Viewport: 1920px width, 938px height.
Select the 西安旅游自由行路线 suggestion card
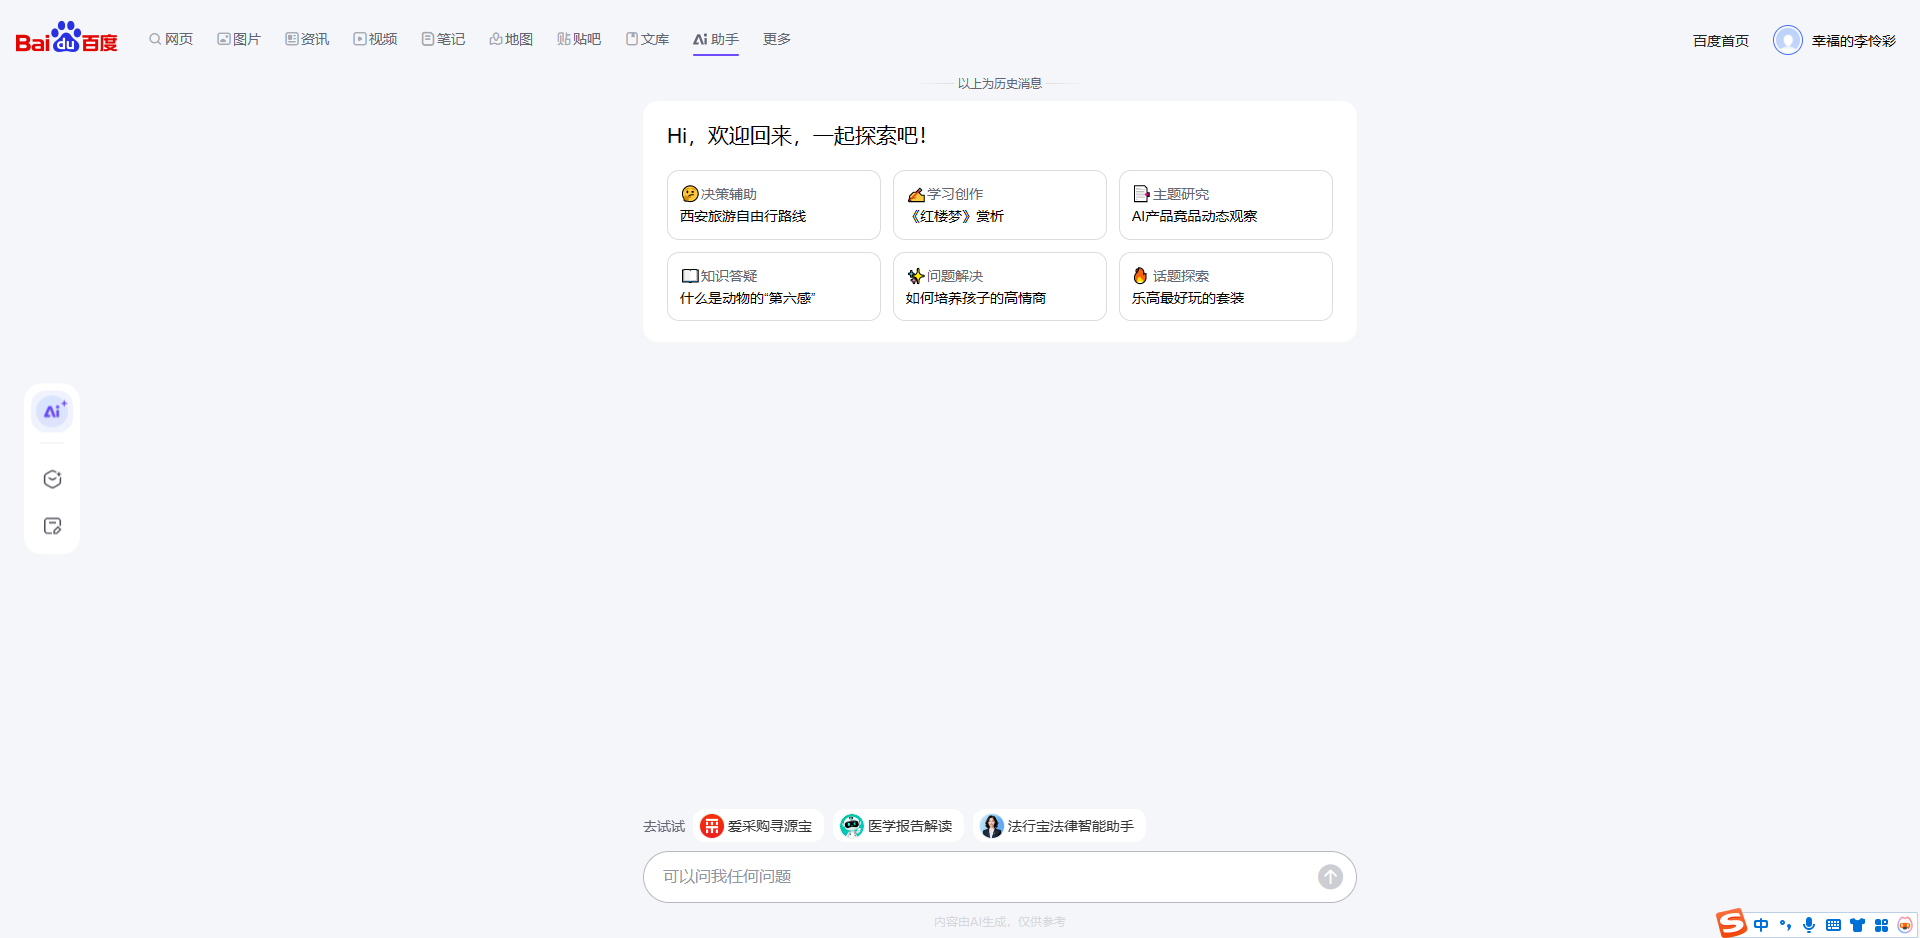pyautogui.click(x=773, y=205)
